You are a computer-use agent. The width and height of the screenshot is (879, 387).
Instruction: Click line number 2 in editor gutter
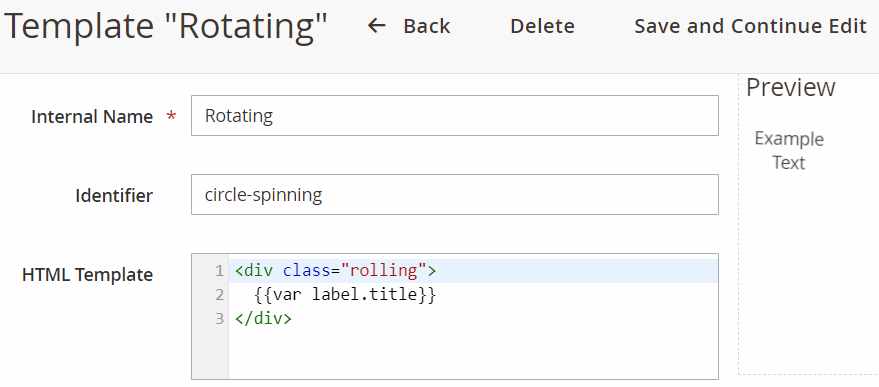(219, 296)
